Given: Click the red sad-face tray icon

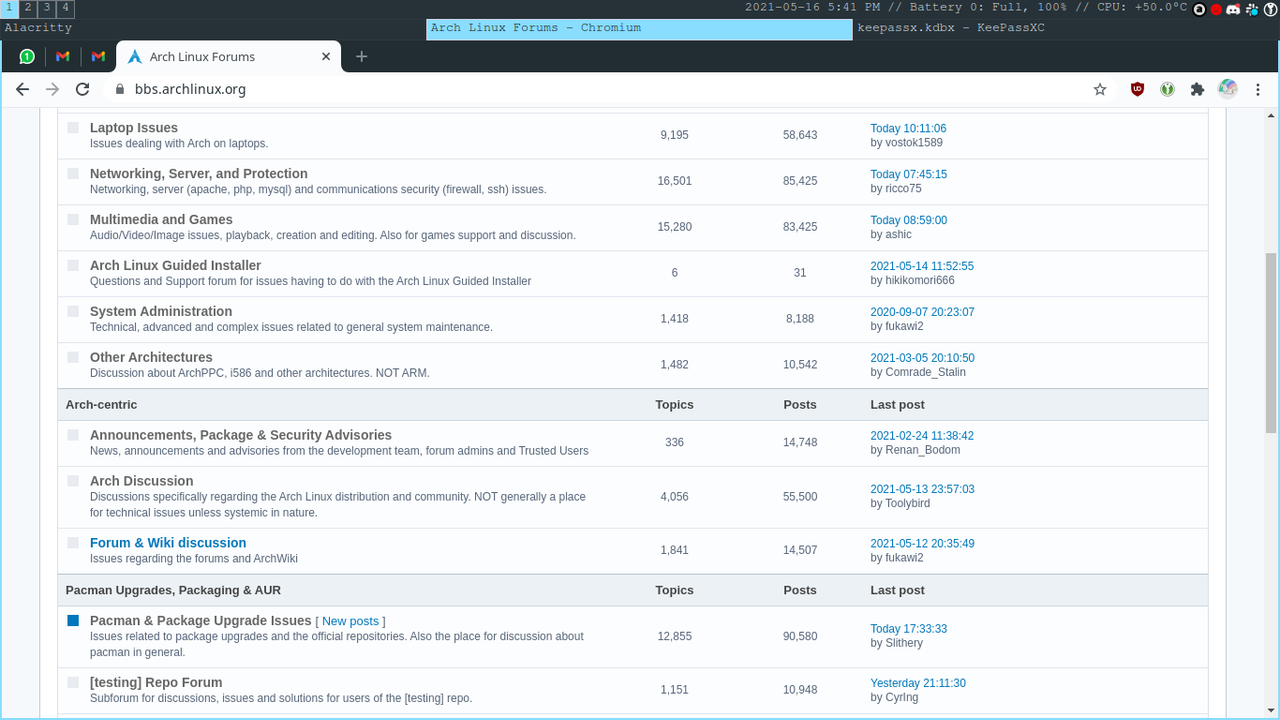Looking at the screenshot, I should tap(1217, 9).
